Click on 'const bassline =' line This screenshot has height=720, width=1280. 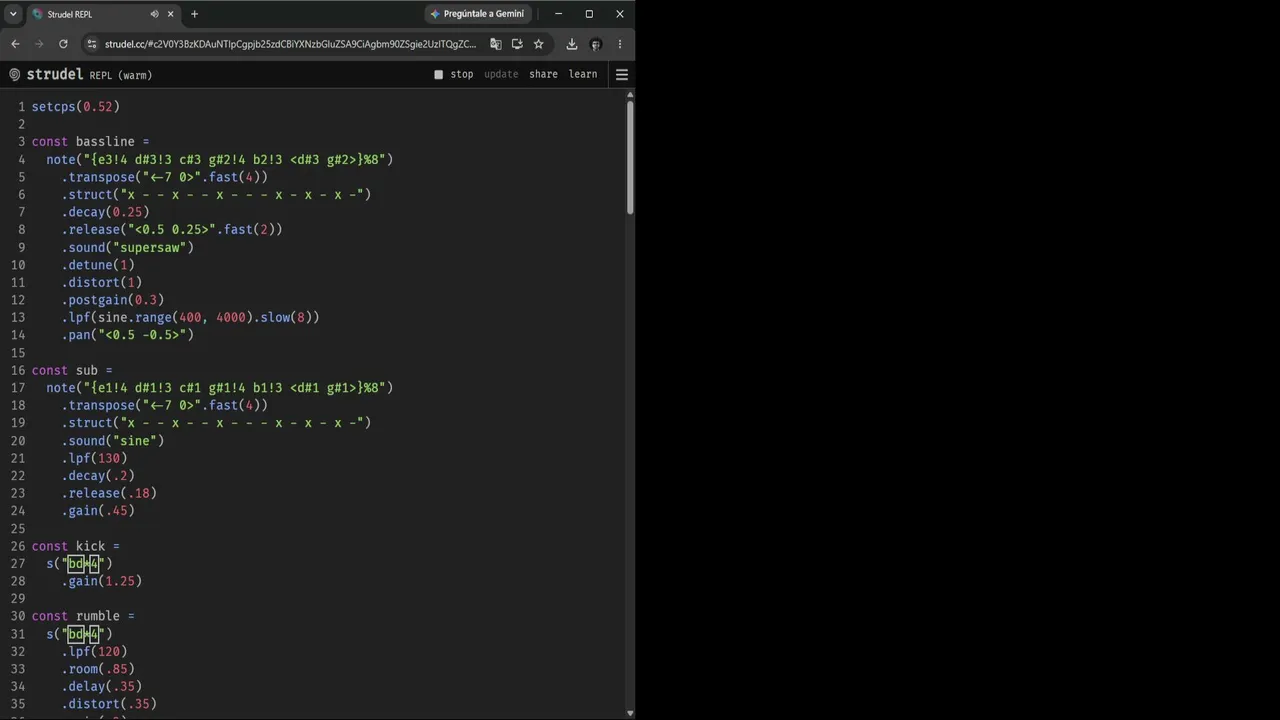click(90, 142)
